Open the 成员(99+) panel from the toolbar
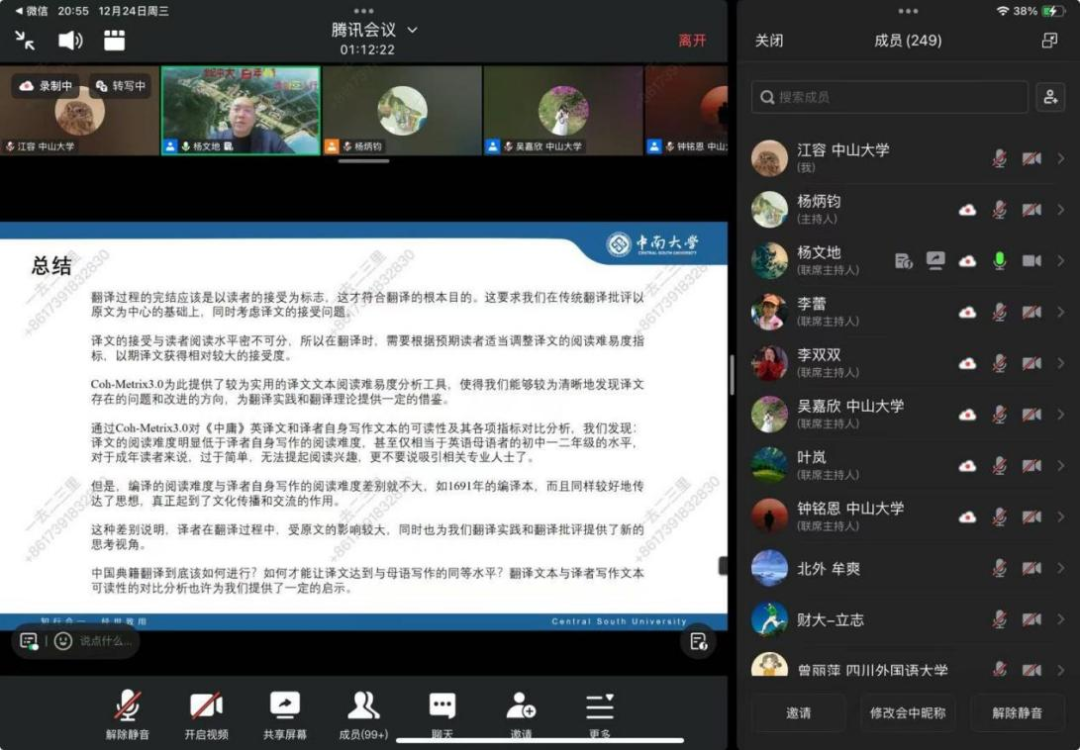 pyautogui.click(x=363, y=710)
